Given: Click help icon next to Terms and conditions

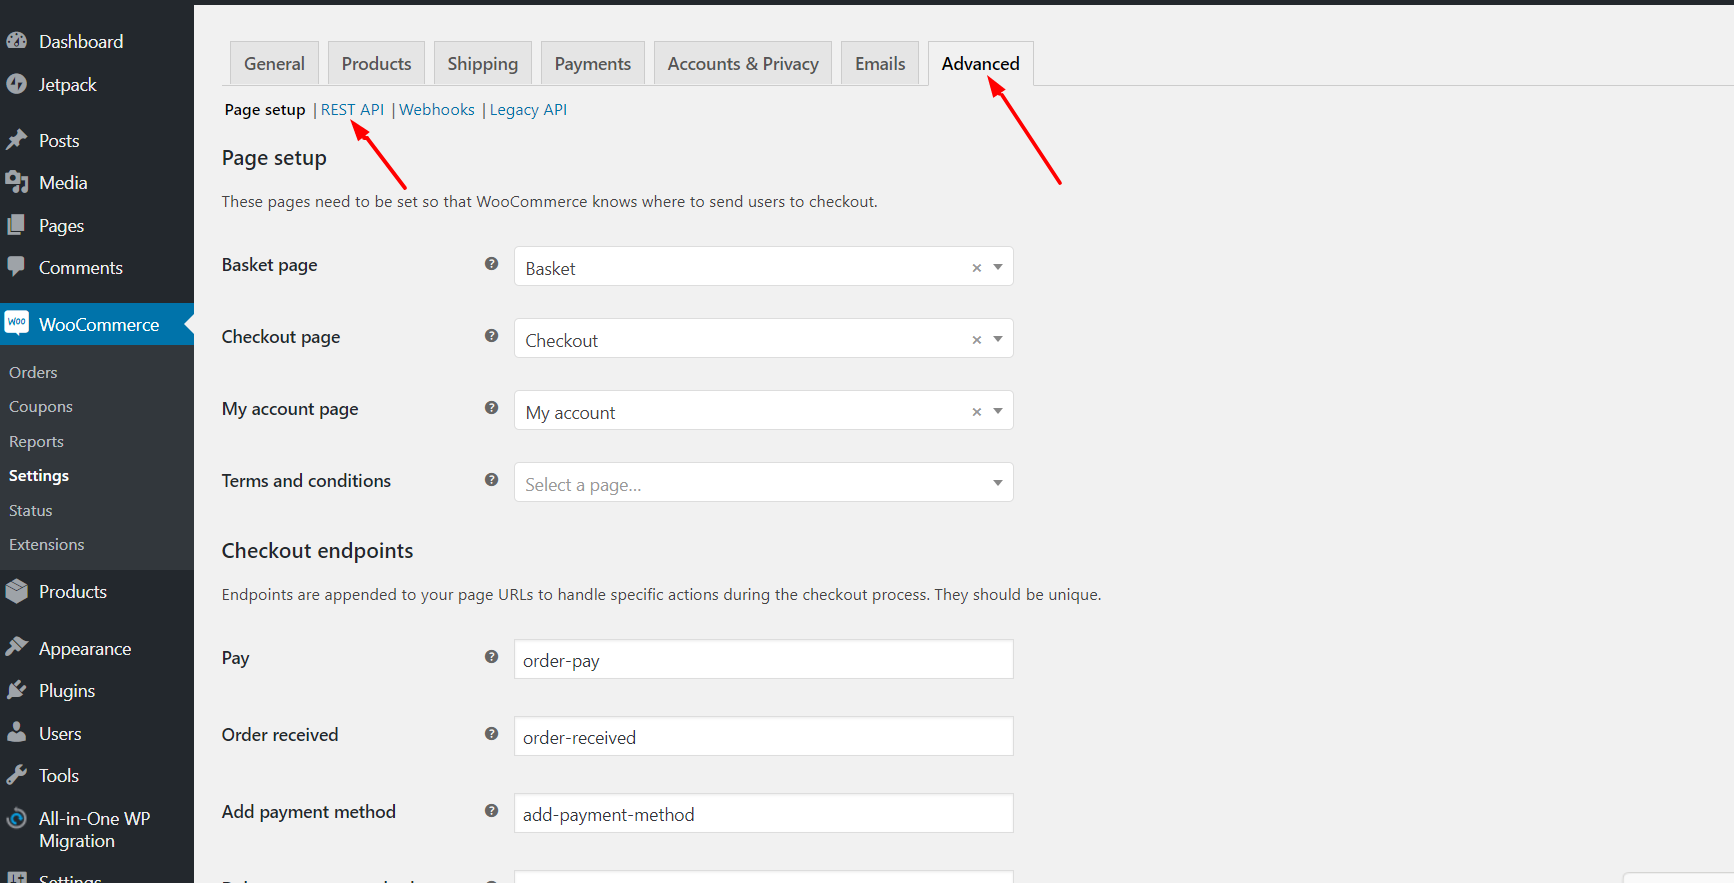Looking at the screenshot, I should (x=491, y=480).
